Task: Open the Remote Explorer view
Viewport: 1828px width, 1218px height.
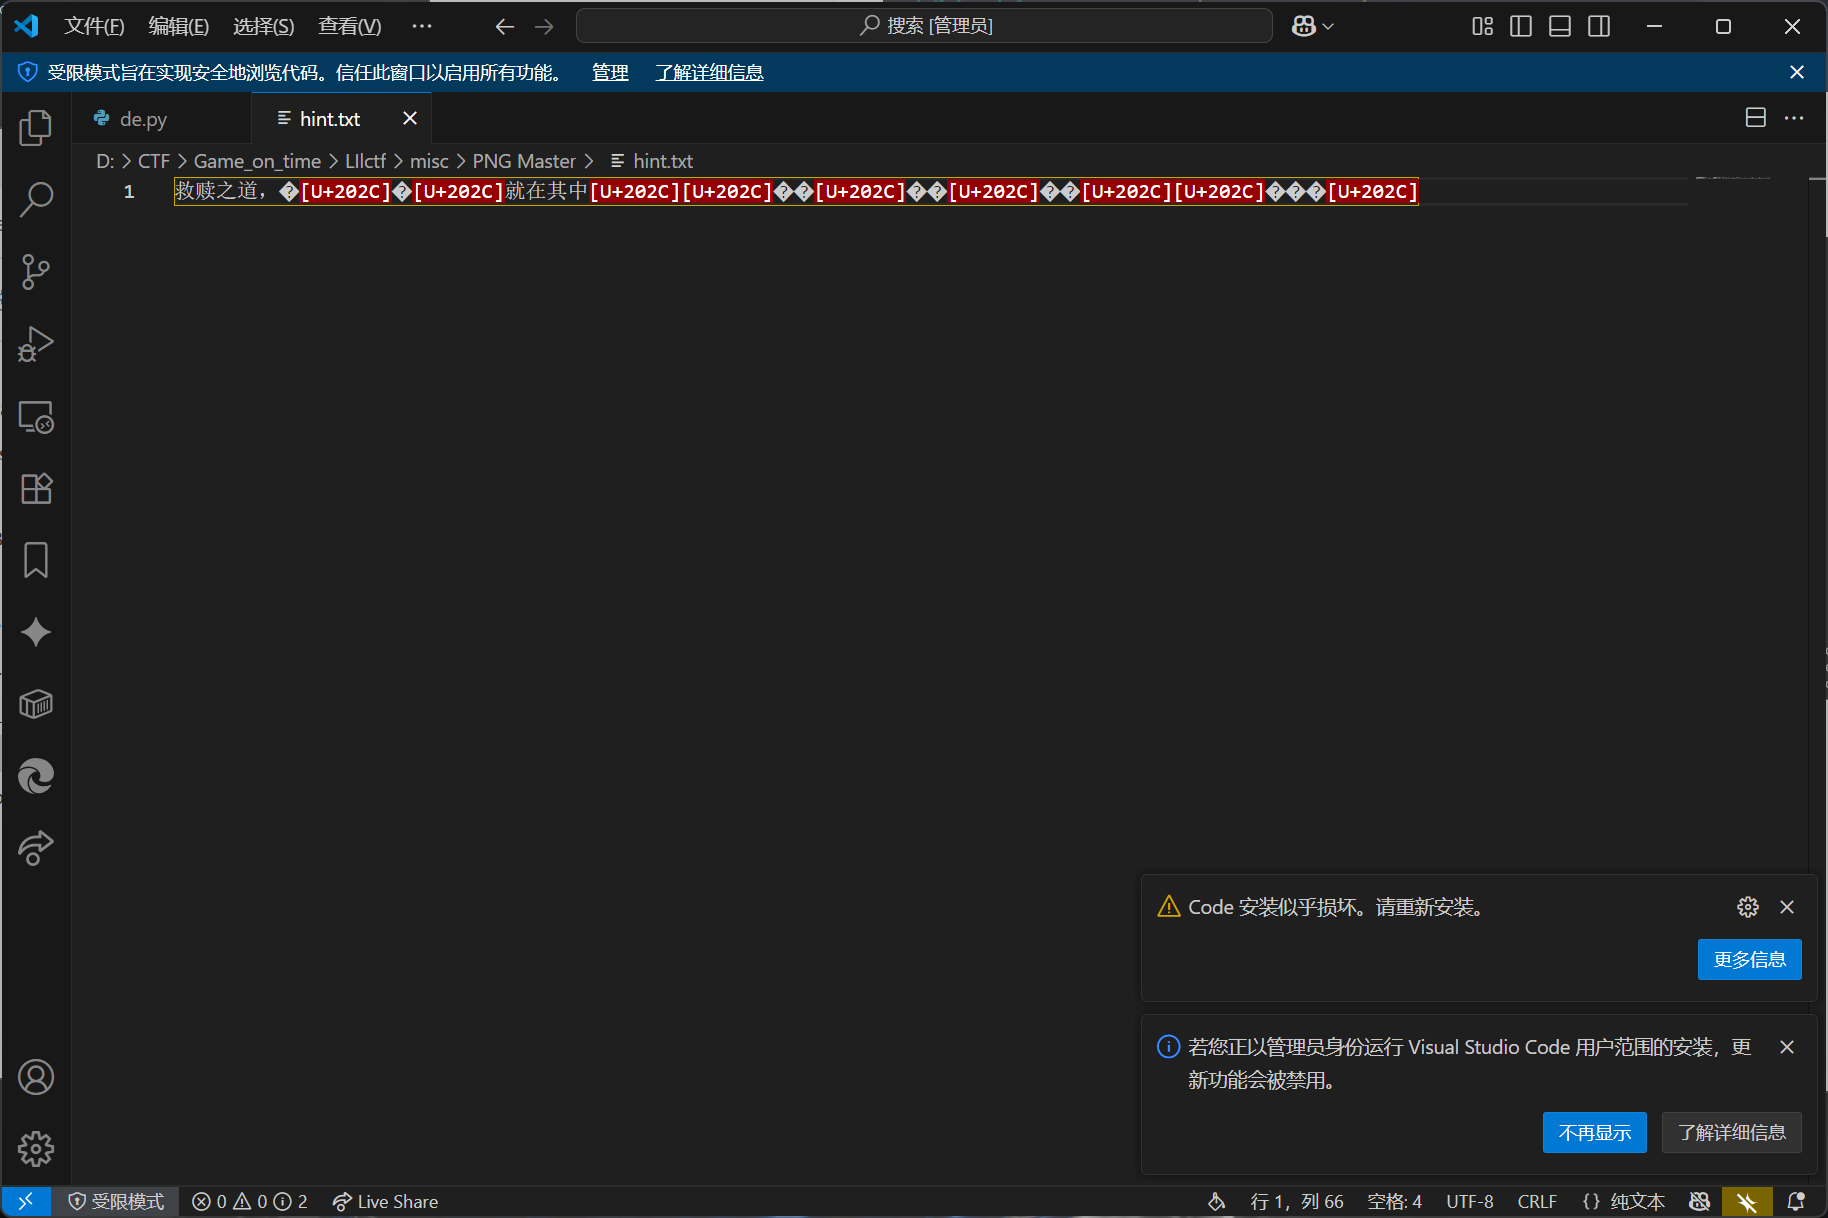Action: point(36,417)
